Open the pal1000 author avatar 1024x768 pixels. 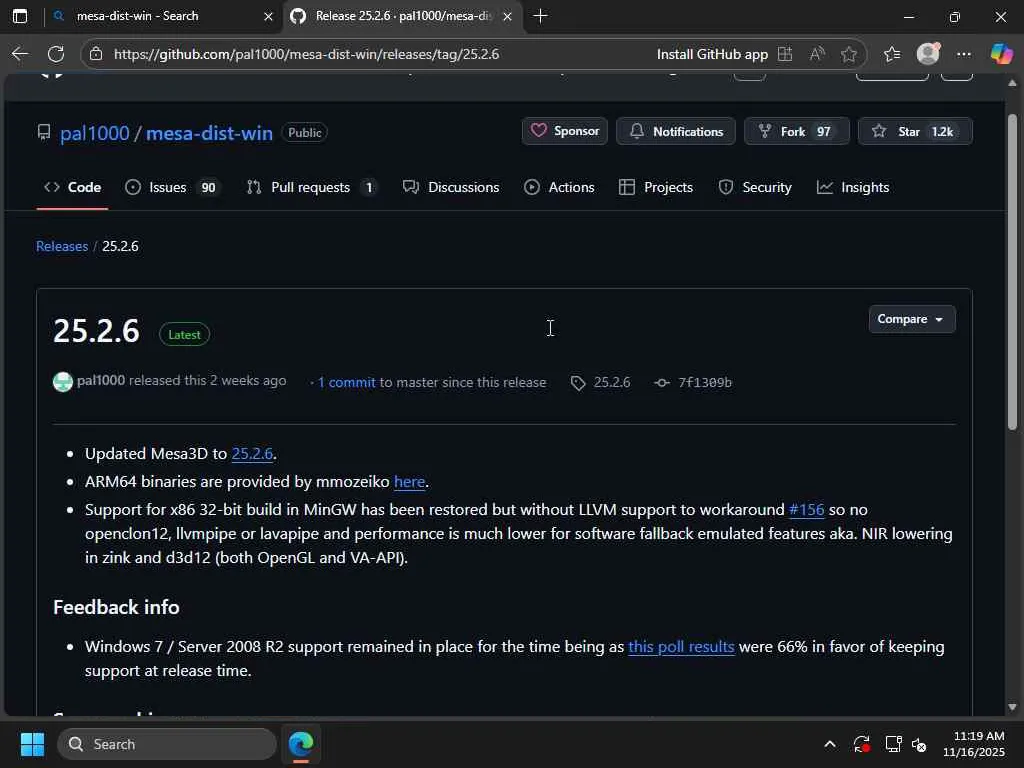63,381
